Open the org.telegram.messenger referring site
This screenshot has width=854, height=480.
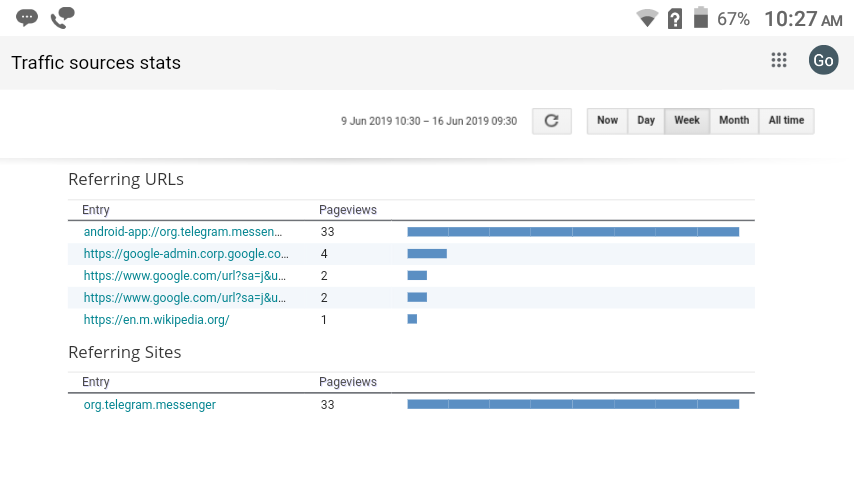[x=150, y=405]
